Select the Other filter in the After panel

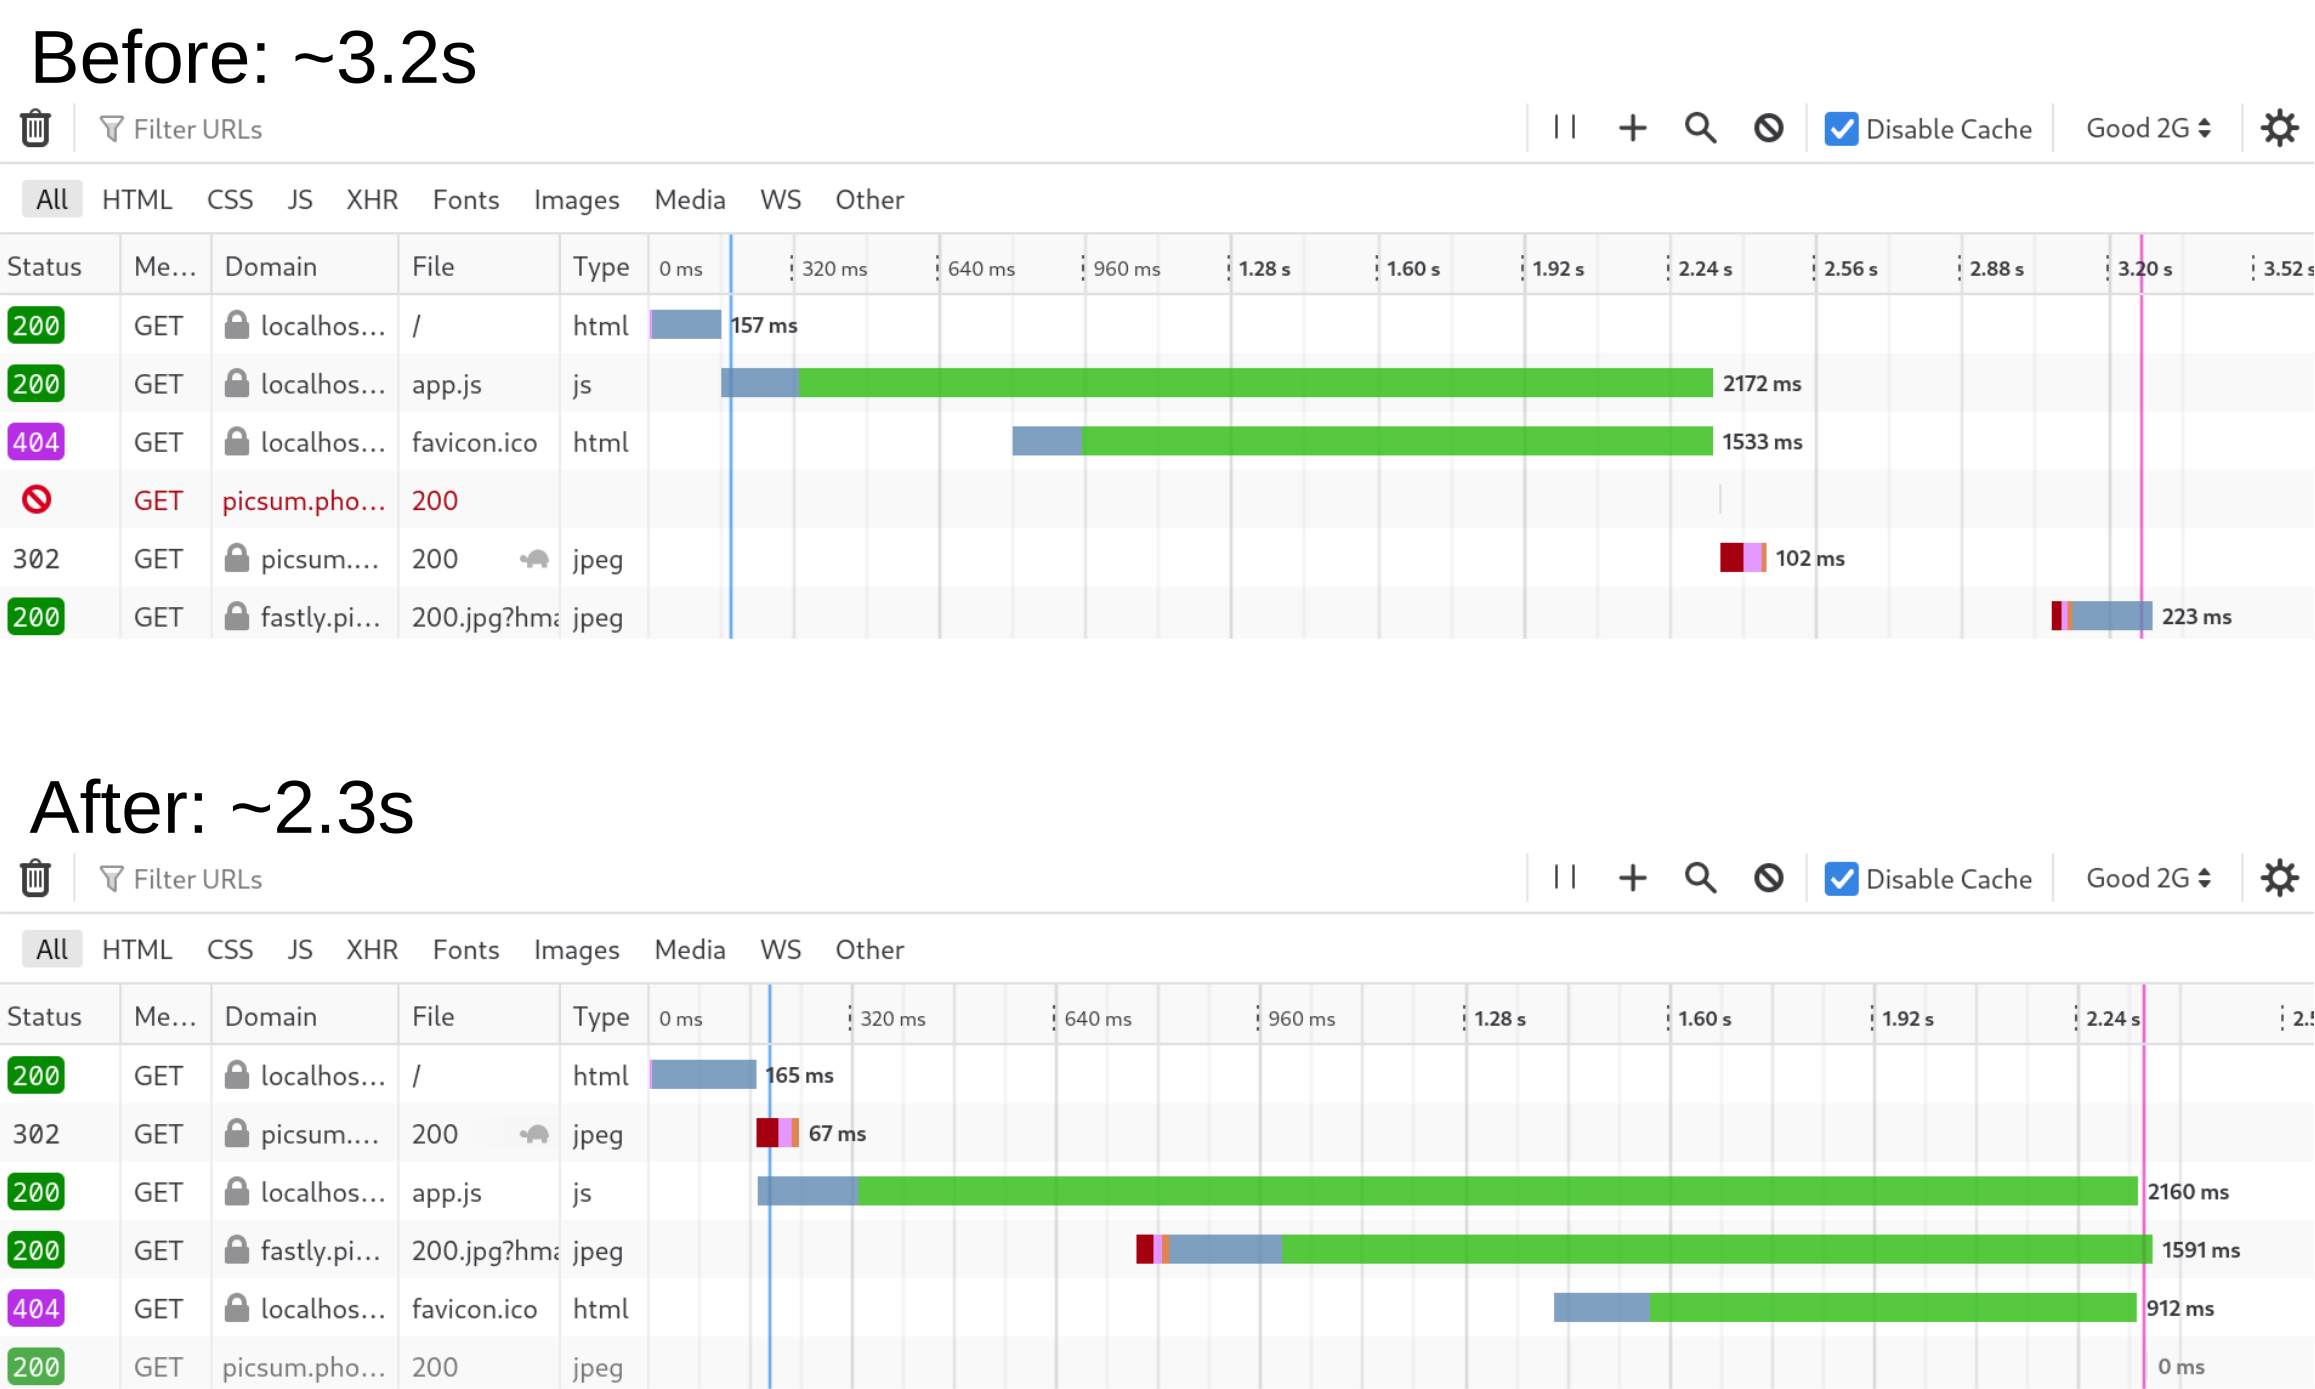point(870,949)
